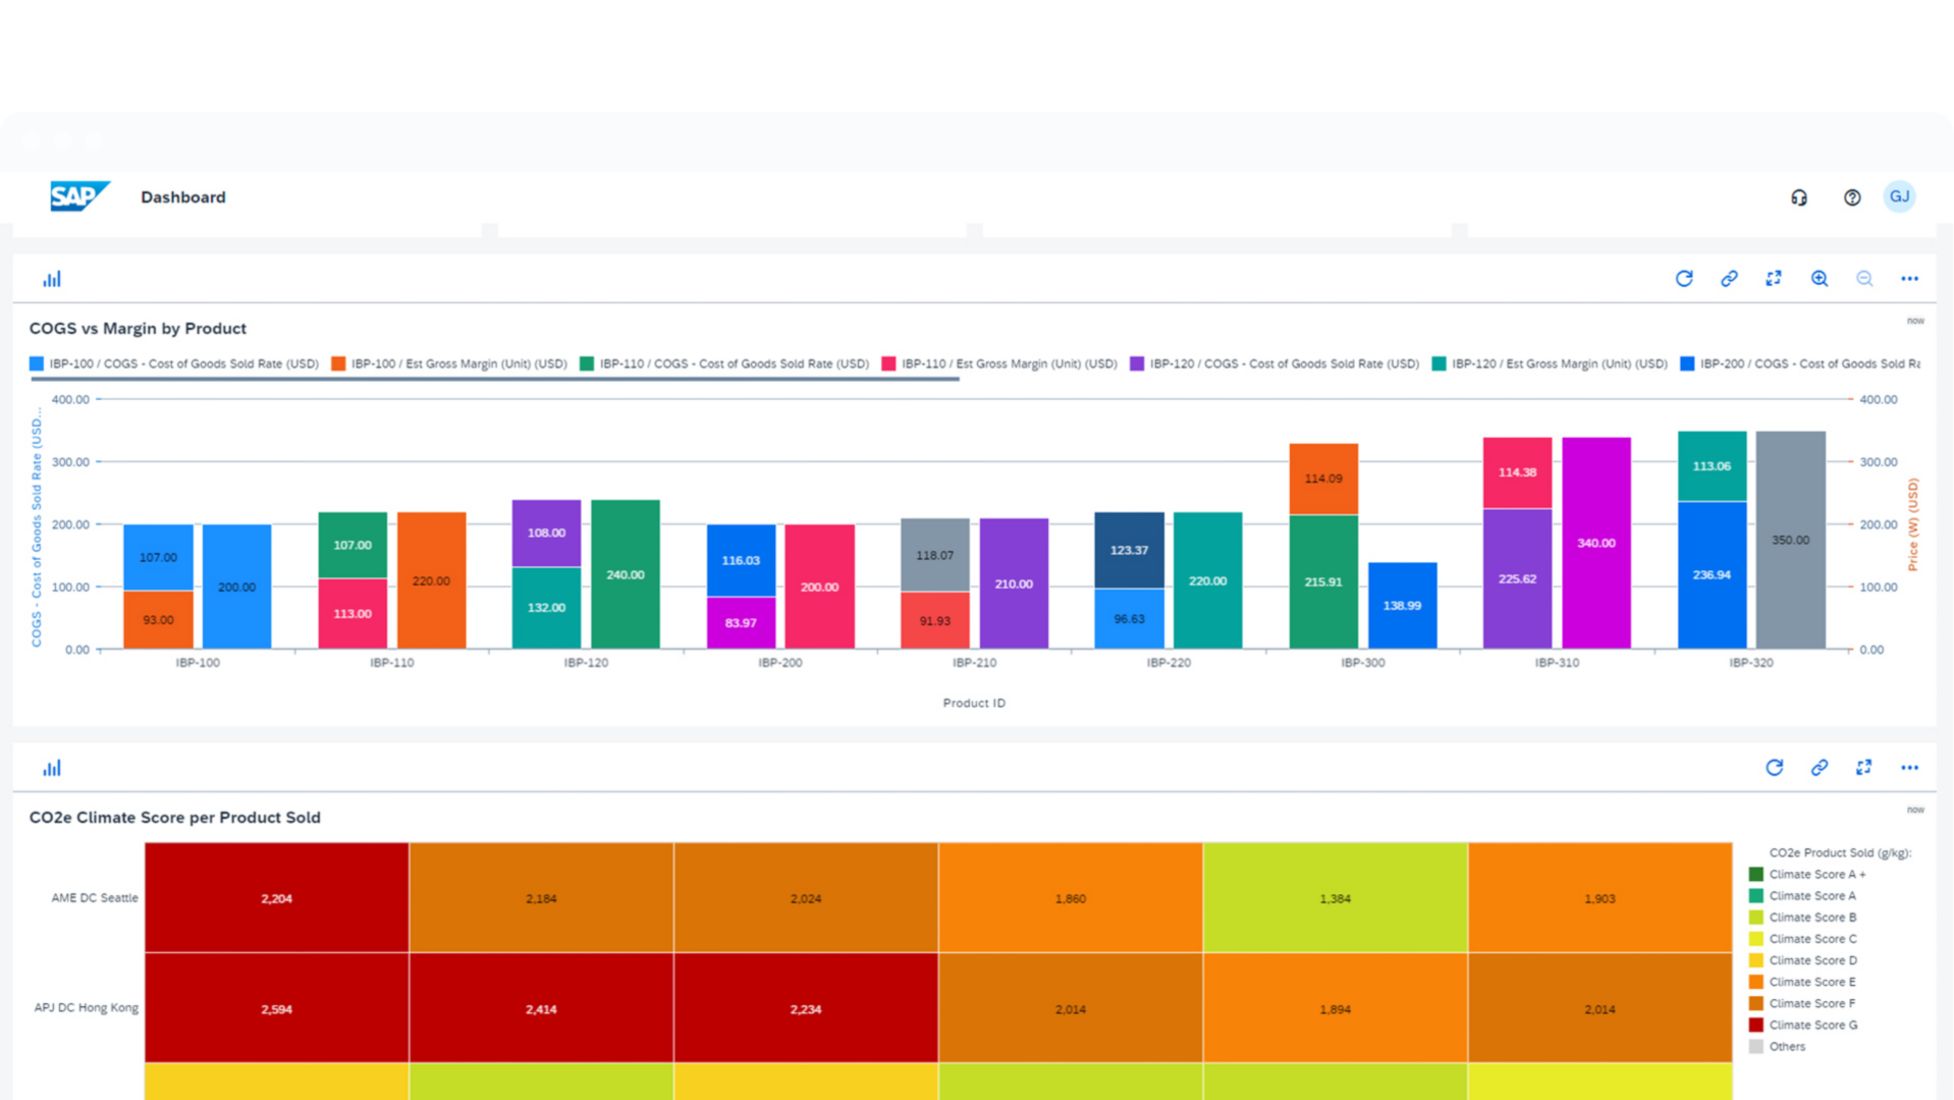Open the GJ user avatar menu
This screenshot has width=1954, height=1100.
tap(1899, 197)
